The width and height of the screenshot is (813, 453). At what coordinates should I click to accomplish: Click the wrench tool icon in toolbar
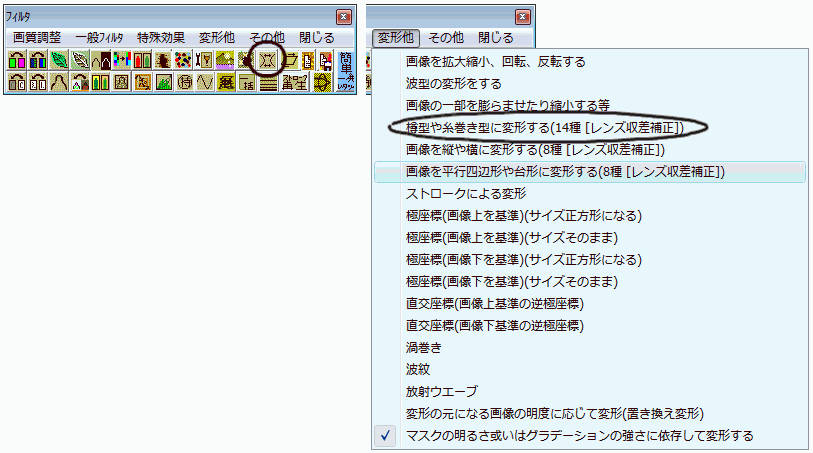pyautogui.click(x=205, y=60)
